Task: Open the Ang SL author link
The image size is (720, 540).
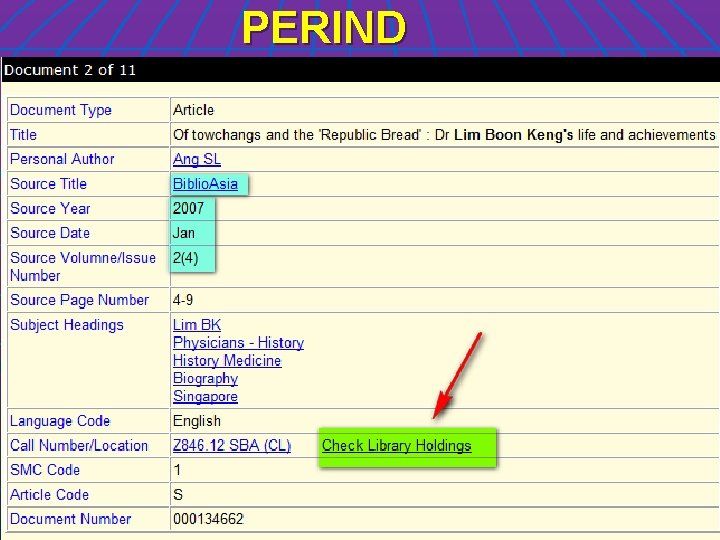Action: (x=197, y=159)
